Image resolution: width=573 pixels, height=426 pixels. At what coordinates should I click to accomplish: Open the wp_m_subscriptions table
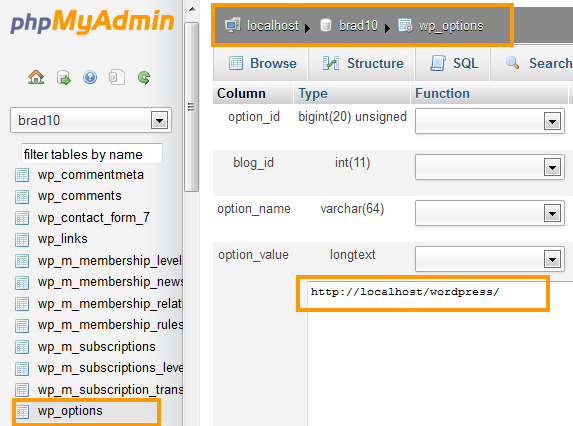tap(96, 347)
